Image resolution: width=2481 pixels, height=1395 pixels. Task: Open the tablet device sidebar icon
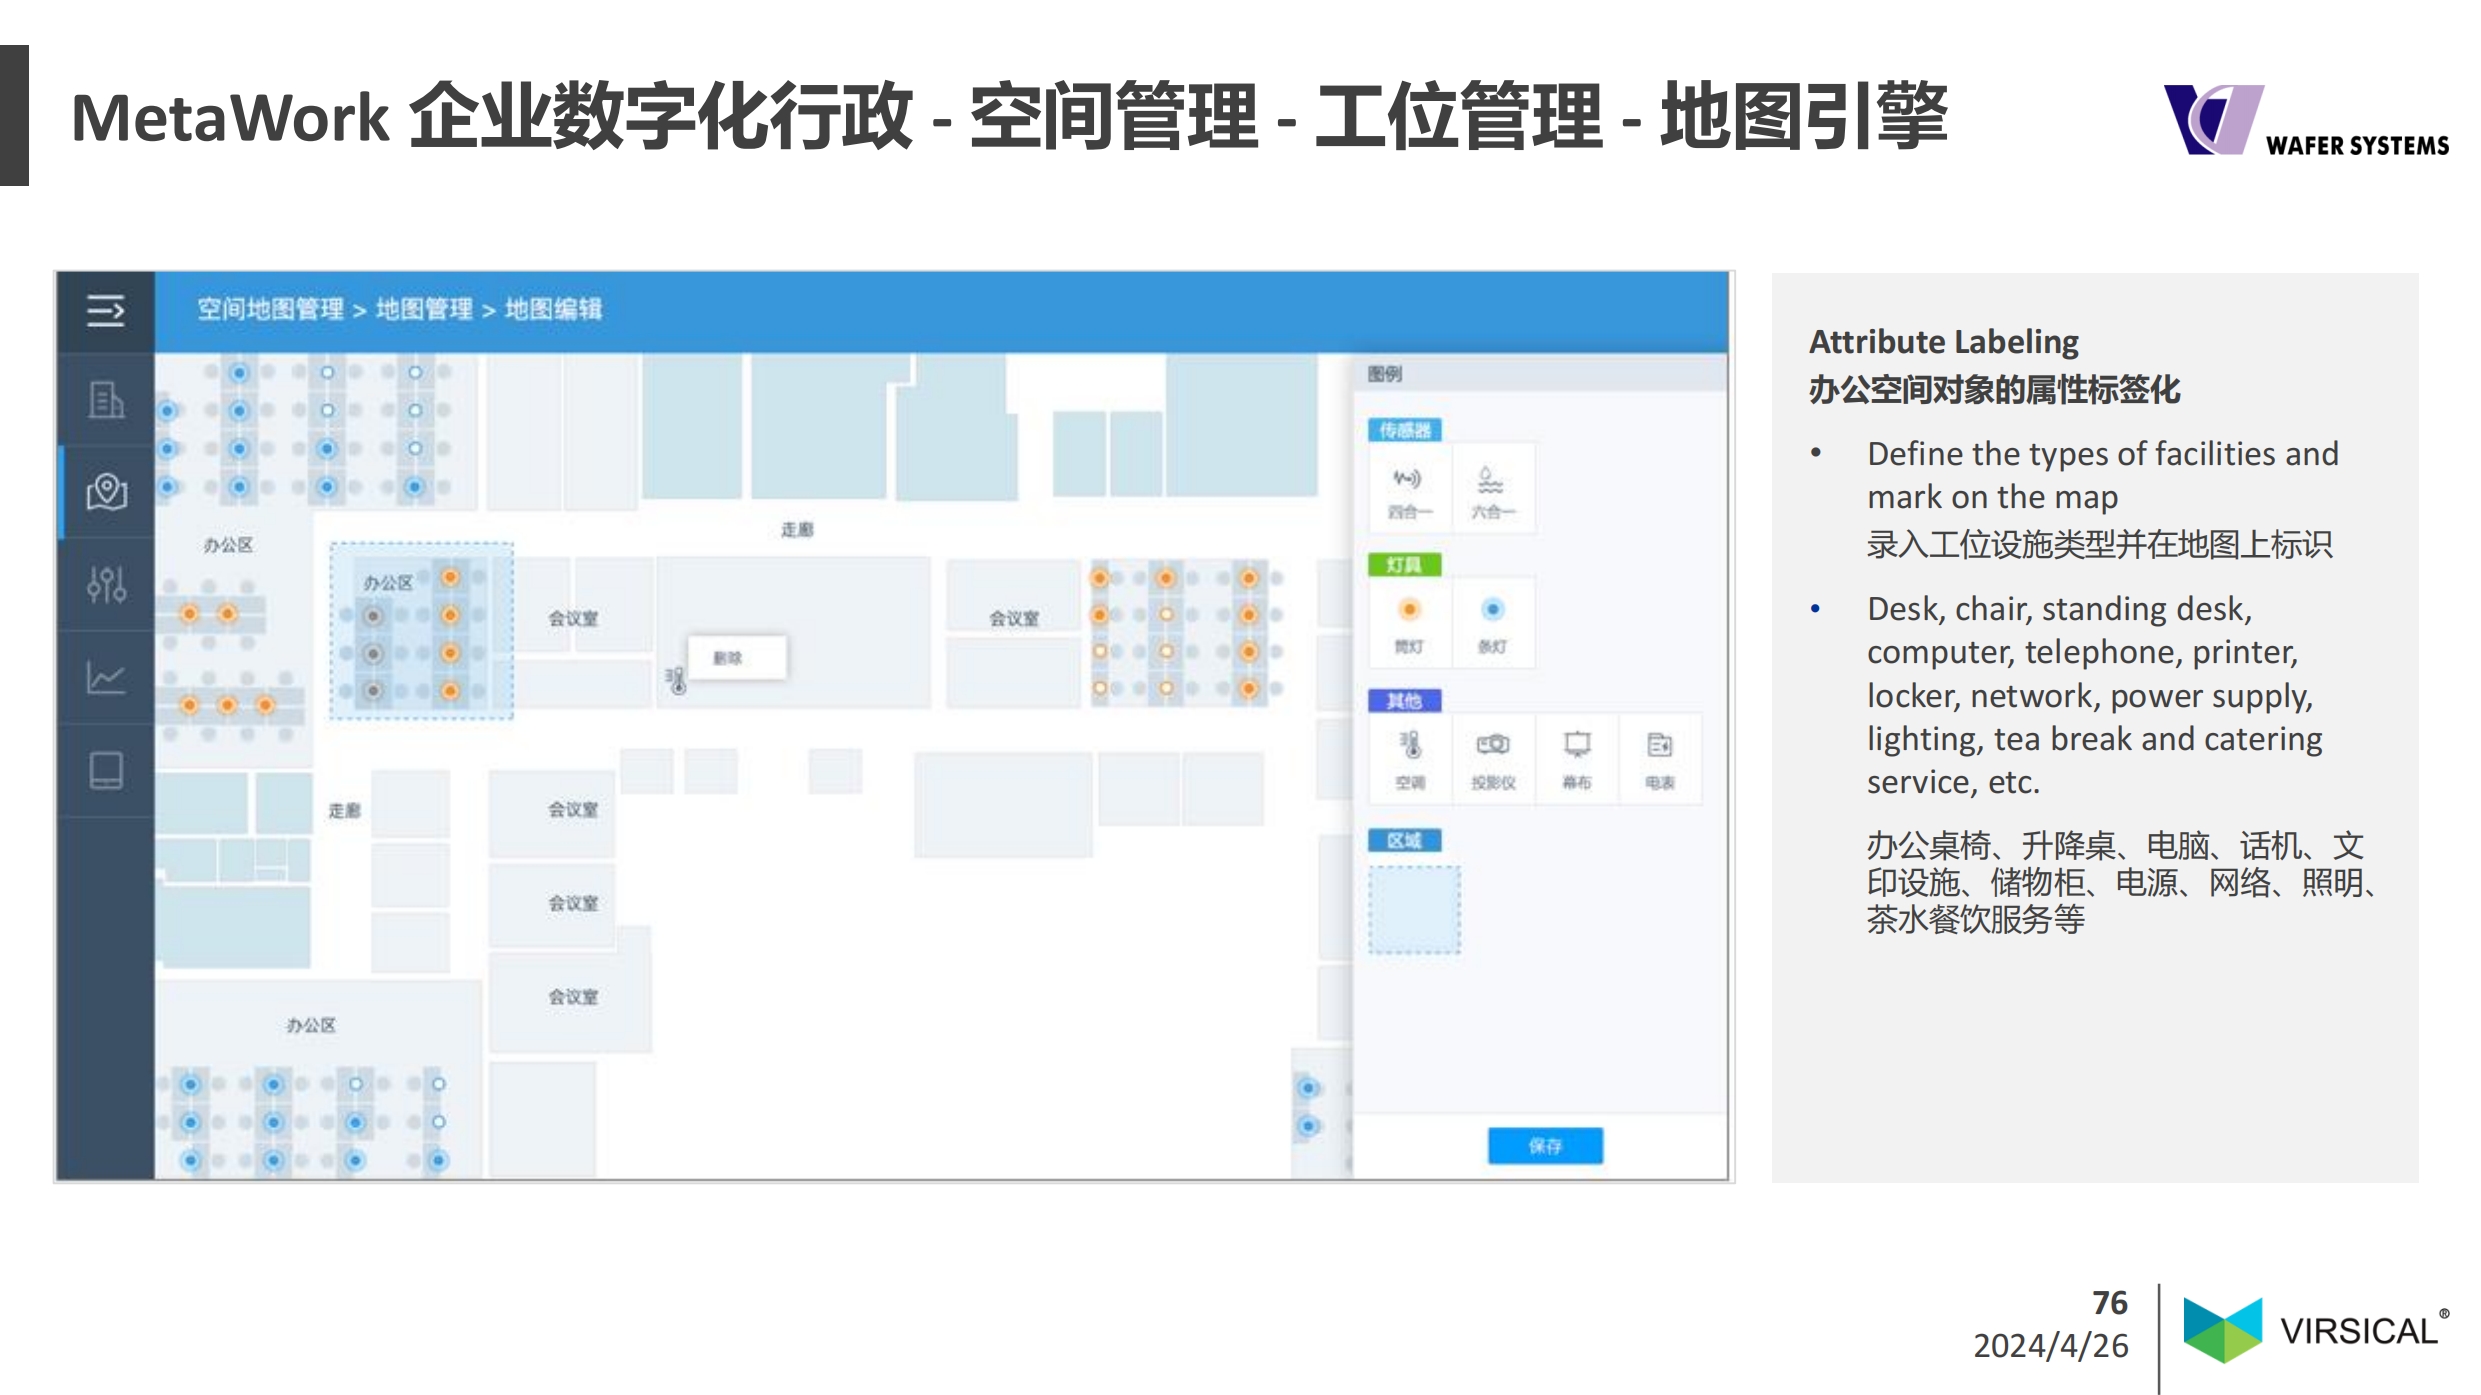(106, 771)
